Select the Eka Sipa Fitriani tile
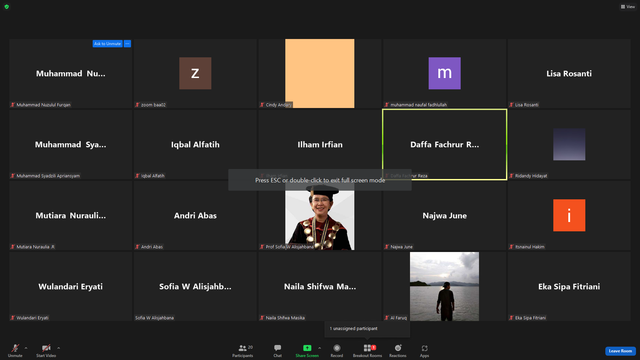 tap(569, 287)
